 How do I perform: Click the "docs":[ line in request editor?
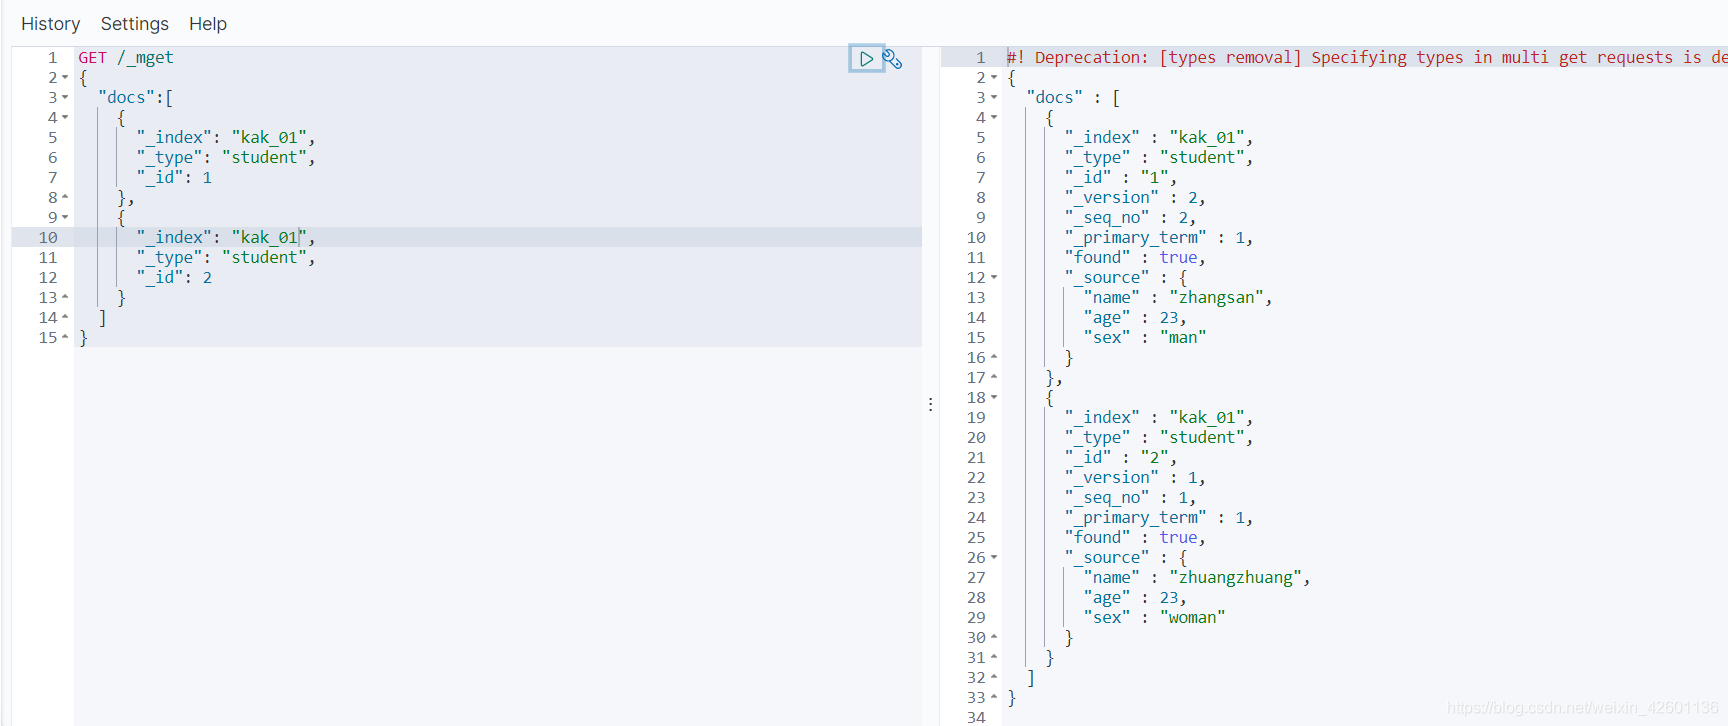[x=135, y=98]
